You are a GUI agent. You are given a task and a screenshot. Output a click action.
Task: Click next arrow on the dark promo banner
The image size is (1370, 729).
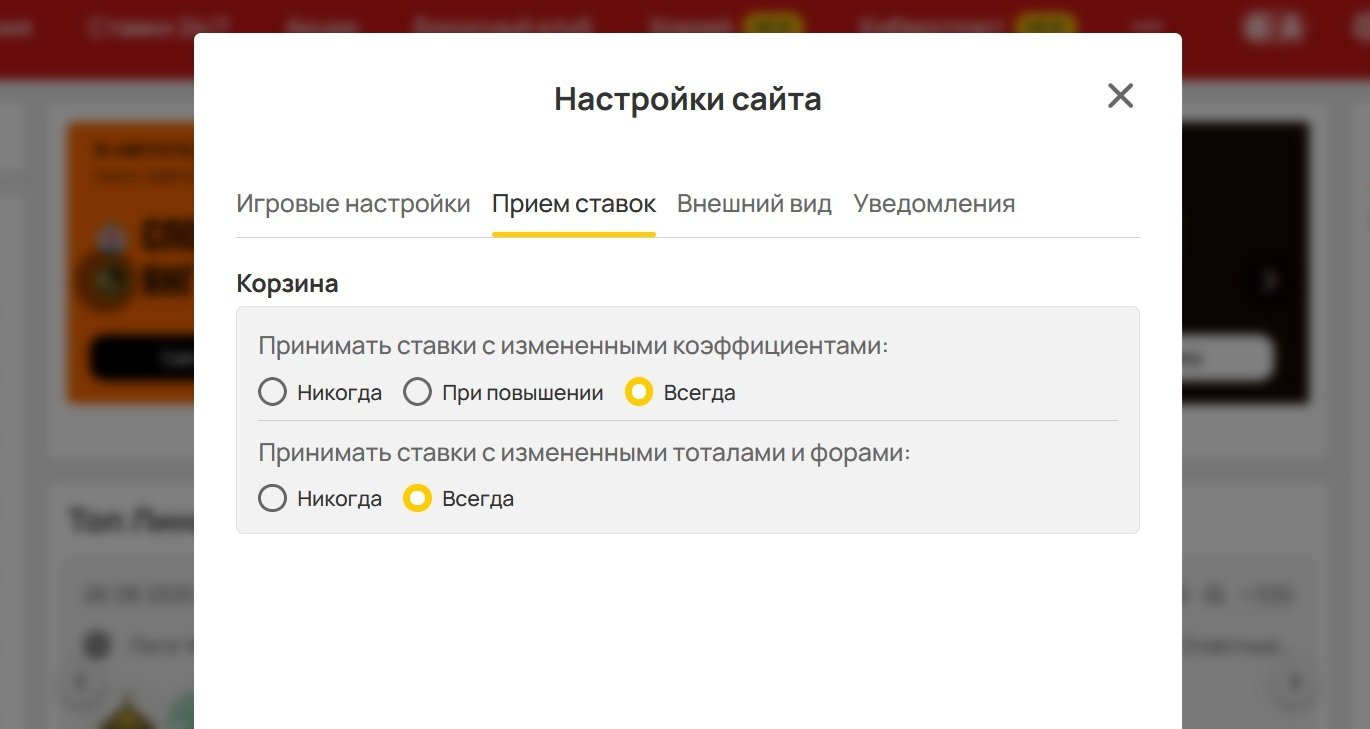pos(1271,281)
